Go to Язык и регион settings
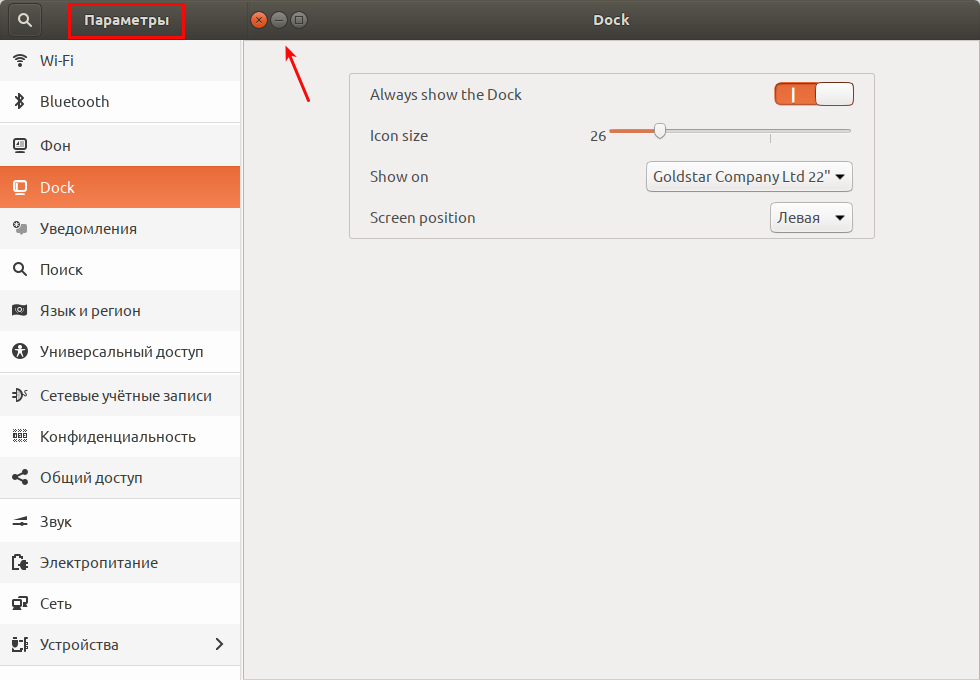980x680 pixels. coord(120,311)
